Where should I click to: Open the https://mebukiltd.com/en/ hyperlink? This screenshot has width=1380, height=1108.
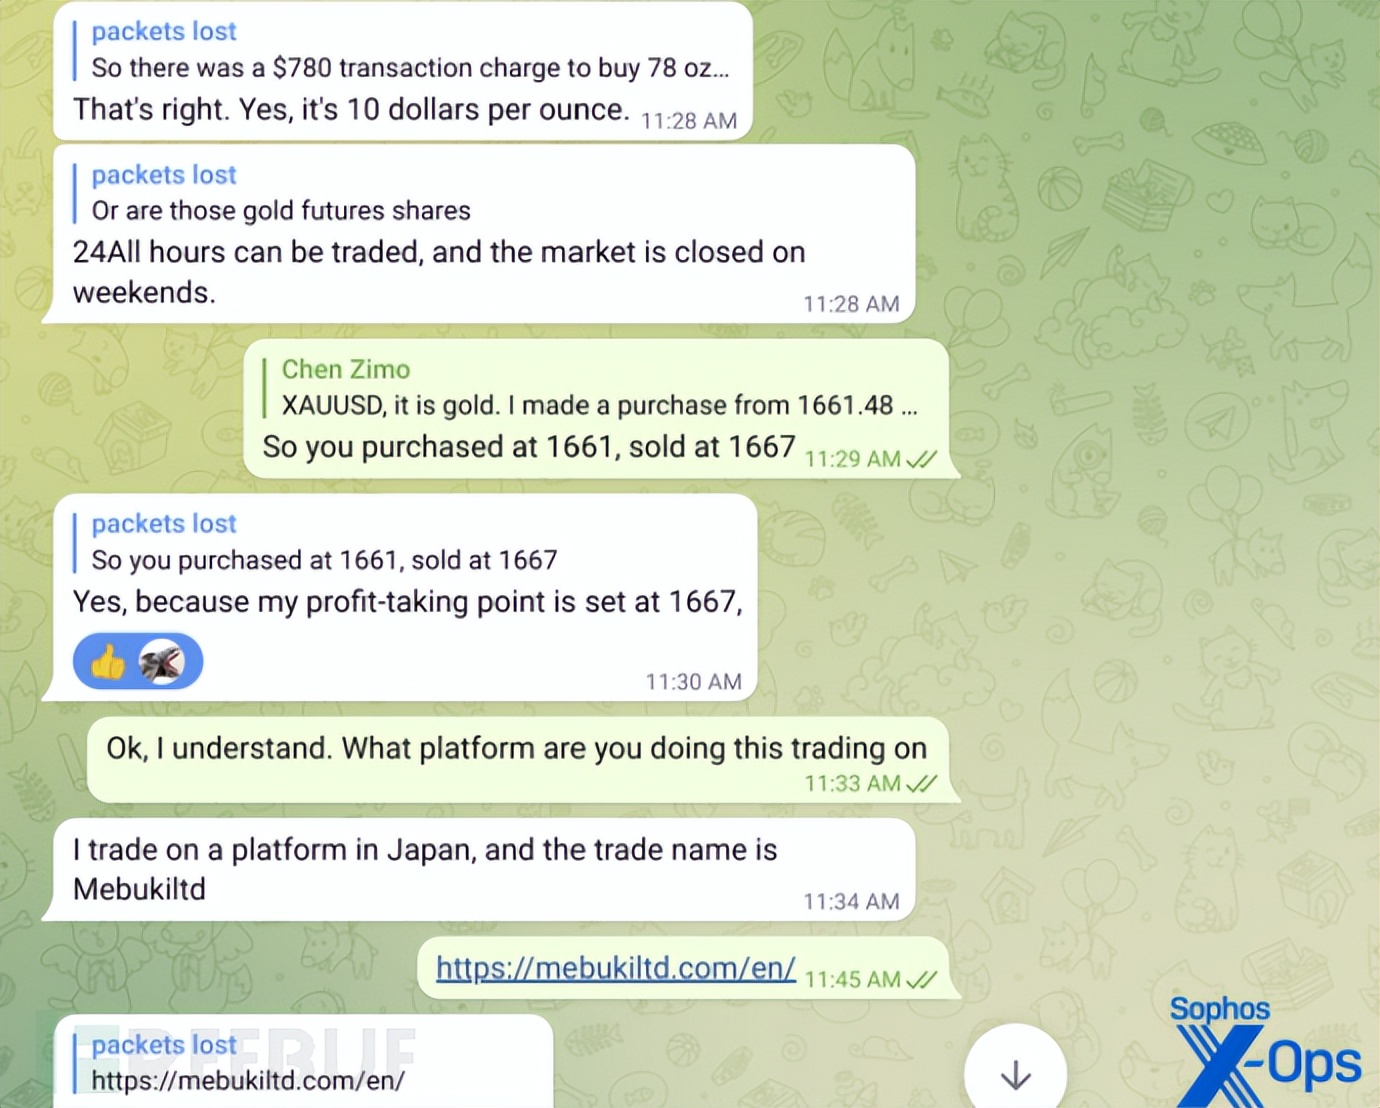tap(616, 968)
